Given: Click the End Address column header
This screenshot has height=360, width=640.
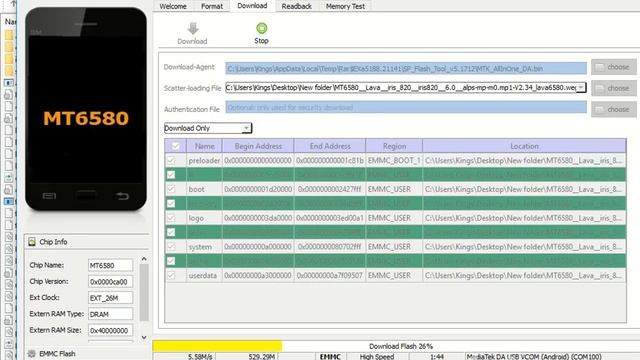Looking at the screenshot, I should pos(330,146).
